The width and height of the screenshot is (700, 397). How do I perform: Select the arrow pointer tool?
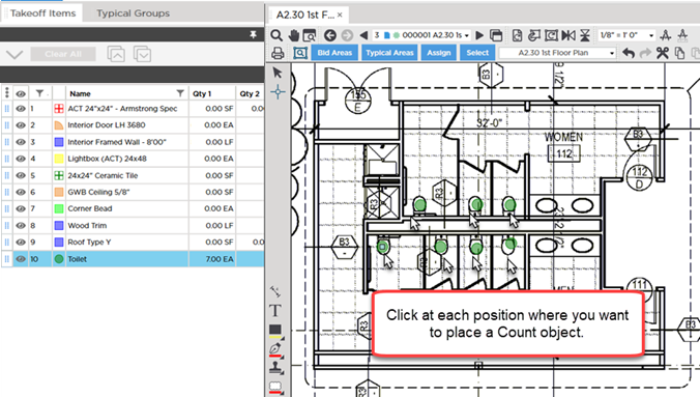pos(277,73)
